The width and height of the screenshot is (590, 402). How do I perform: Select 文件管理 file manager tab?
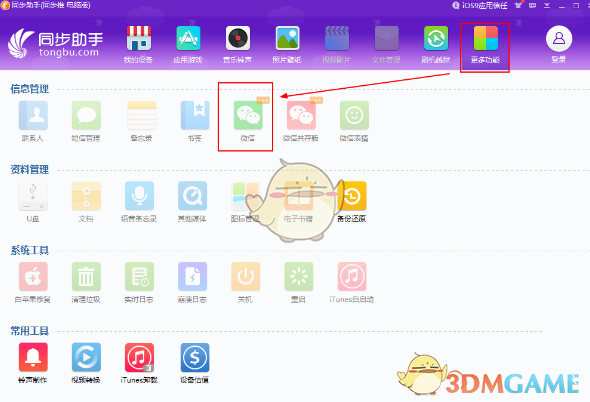click(x=386, y=38)
